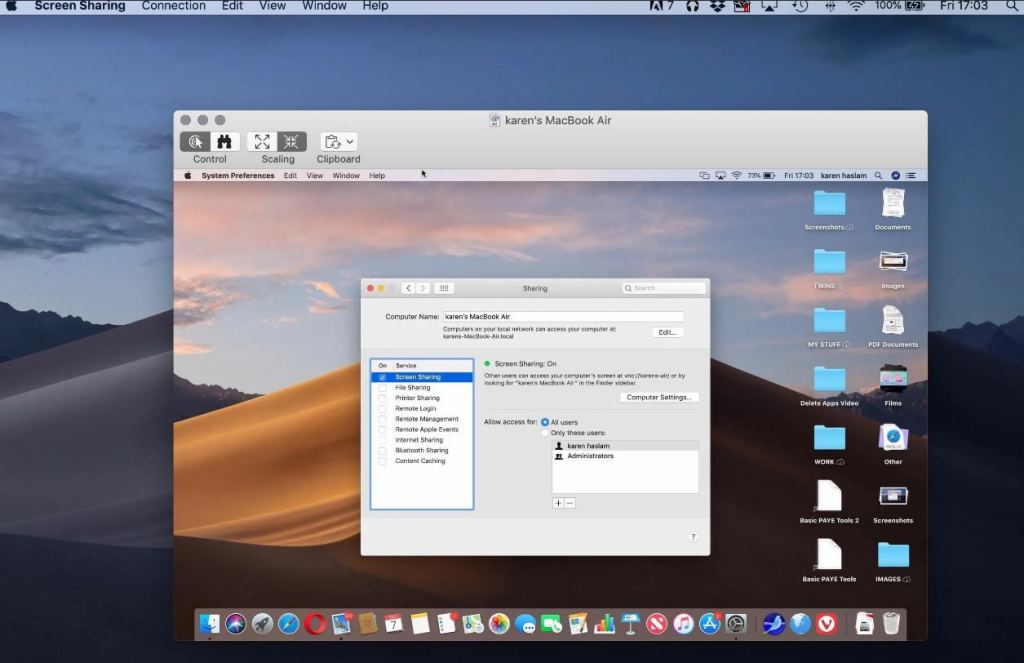Enable the Content Caching checkbox

tap(383, 461)
